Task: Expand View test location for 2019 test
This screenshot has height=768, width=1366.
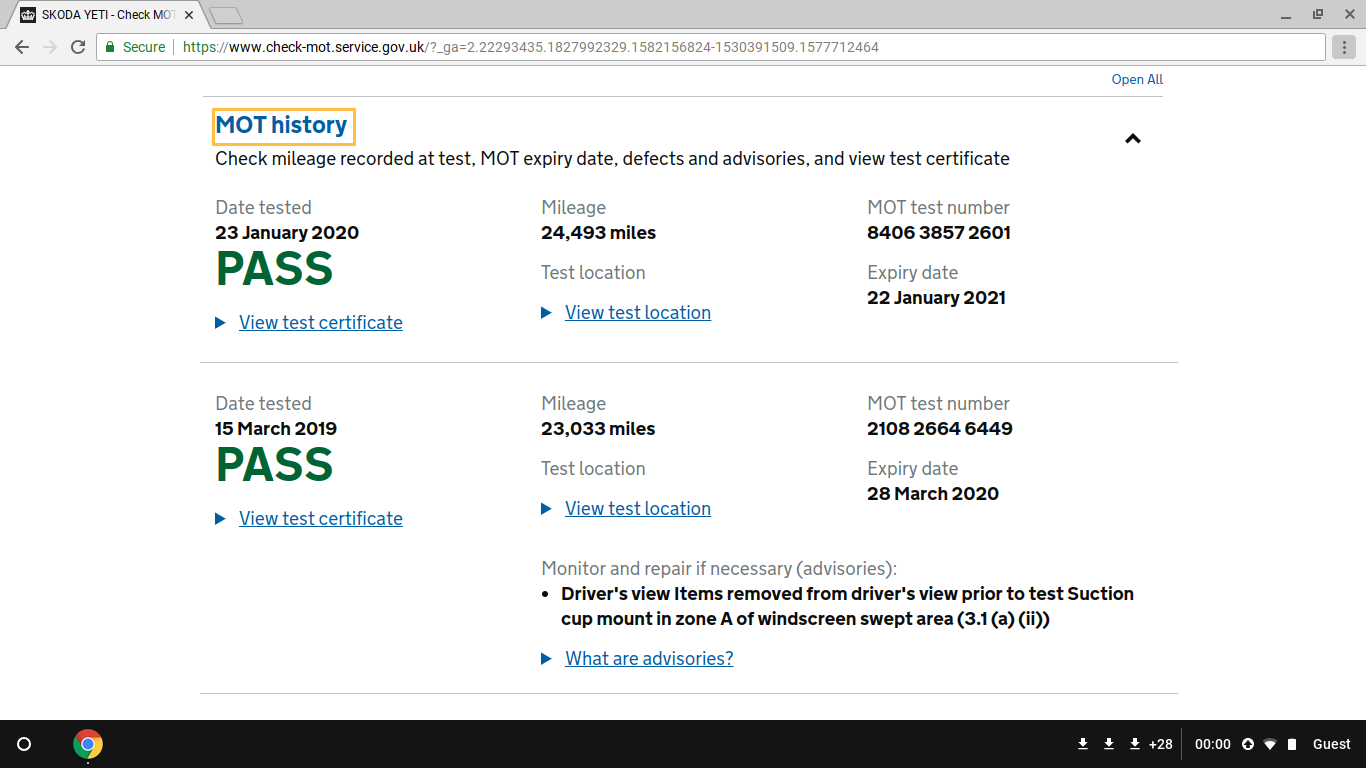Action: pyautogui.click(x=637, y=509)
